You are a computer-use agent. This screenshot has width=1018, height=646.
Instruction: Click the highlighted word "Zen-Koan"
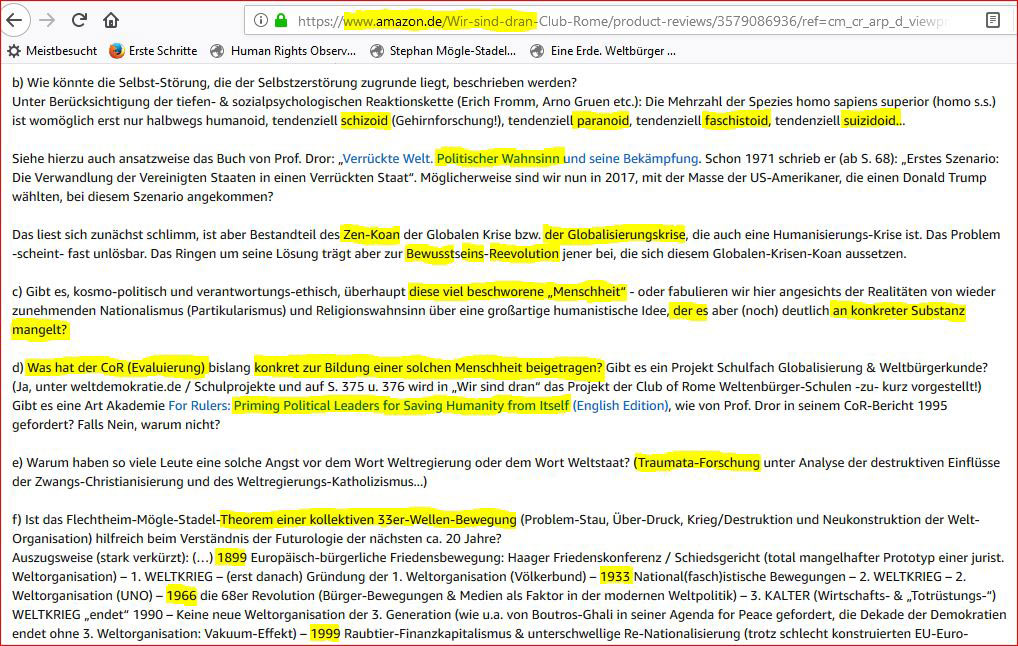pos(370,235)
